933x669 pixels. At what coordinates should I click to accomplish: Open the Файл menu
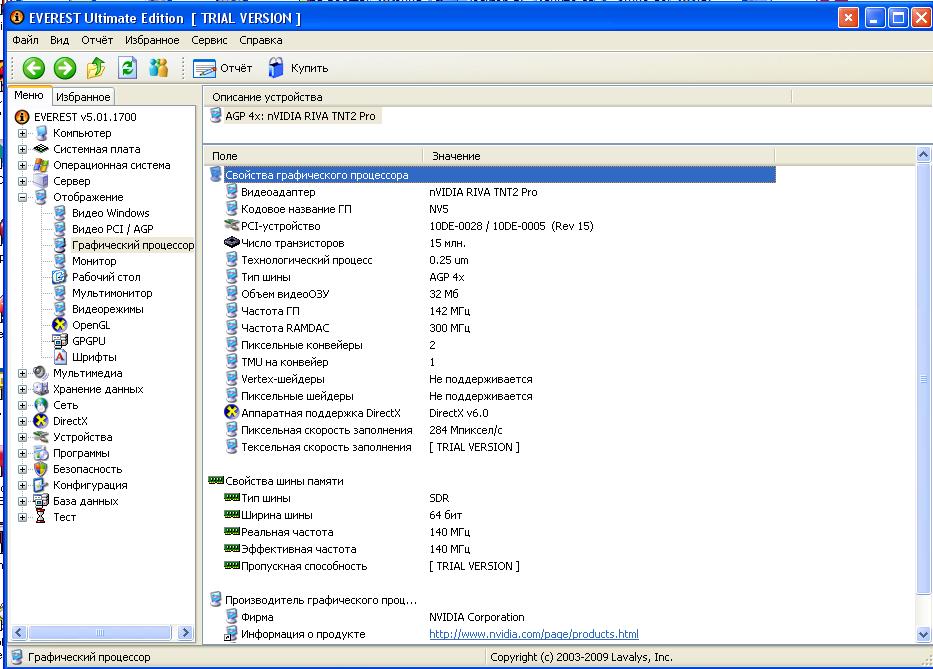tap(25, 40)
